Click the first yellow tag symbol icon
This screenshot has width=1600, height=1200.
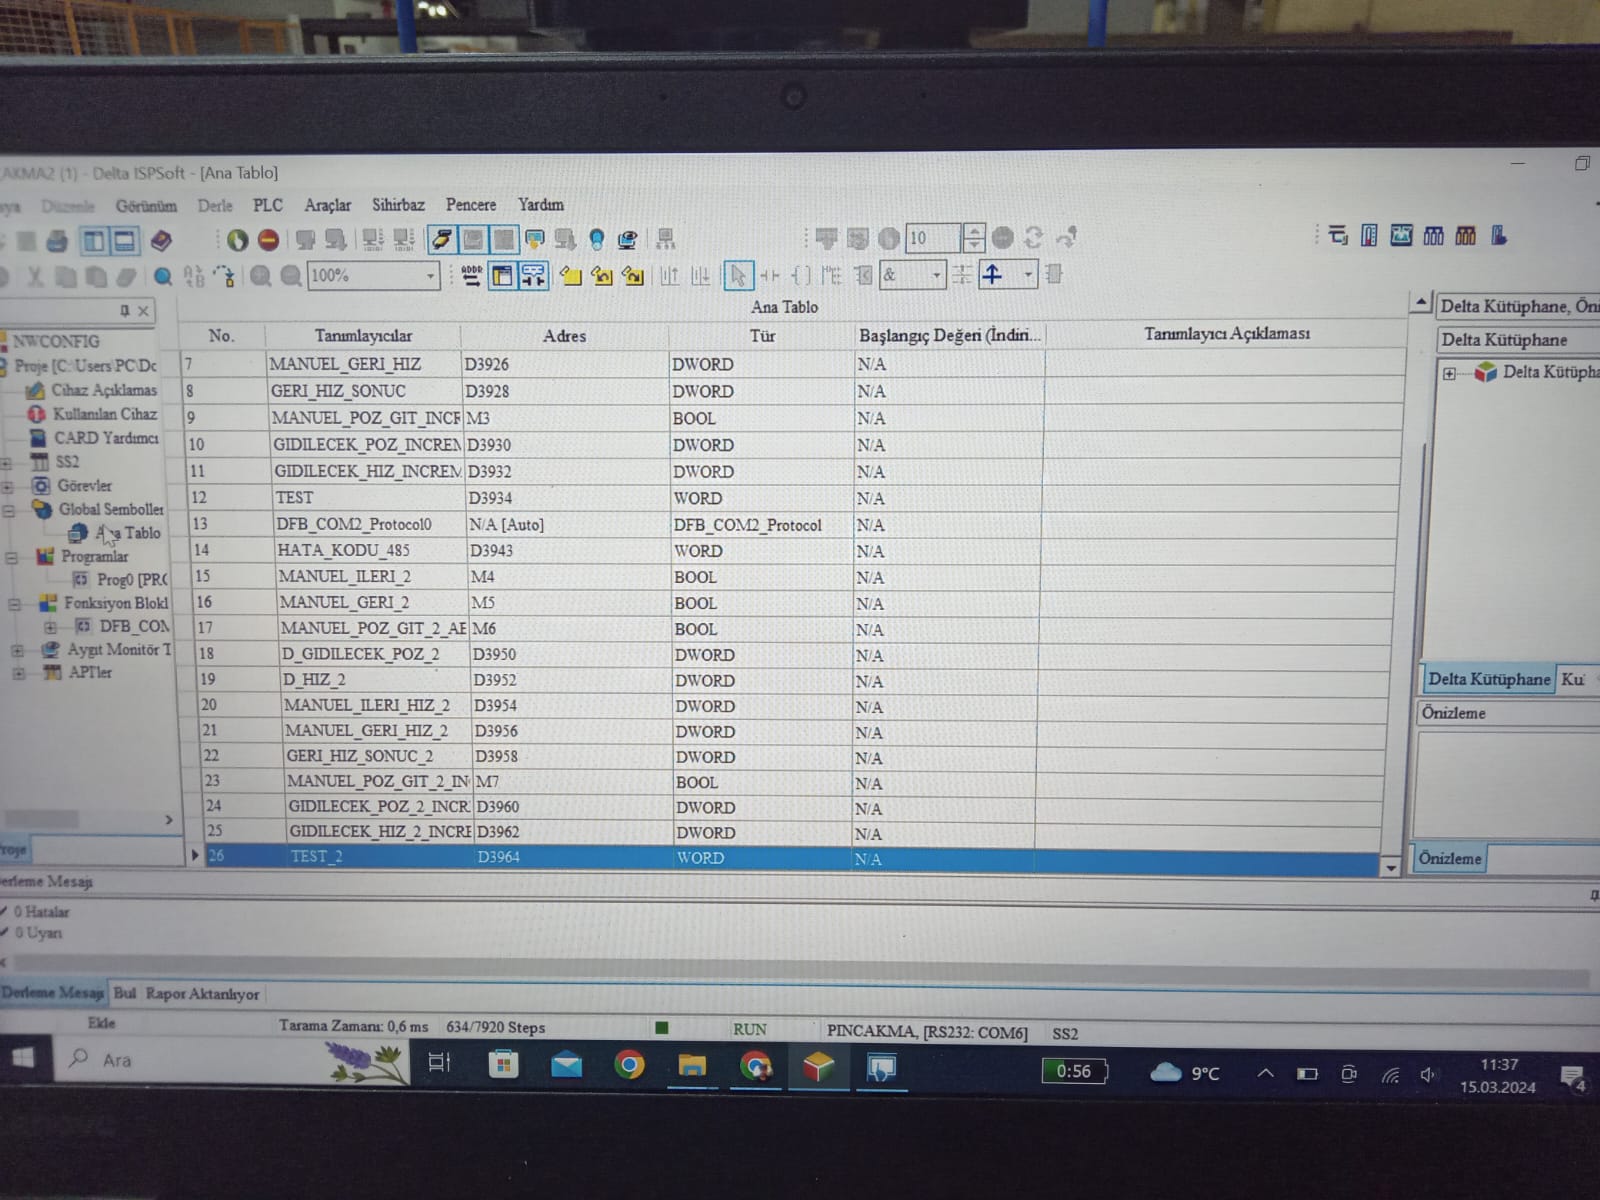click(571, 275)
